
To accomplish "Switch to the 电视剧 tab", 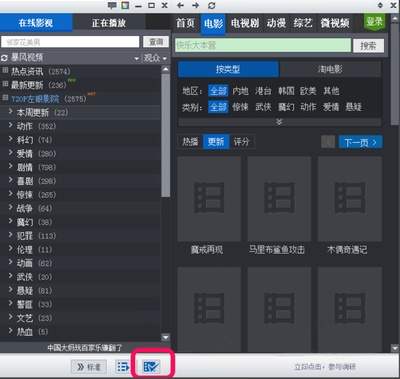I will click(245, 23).
